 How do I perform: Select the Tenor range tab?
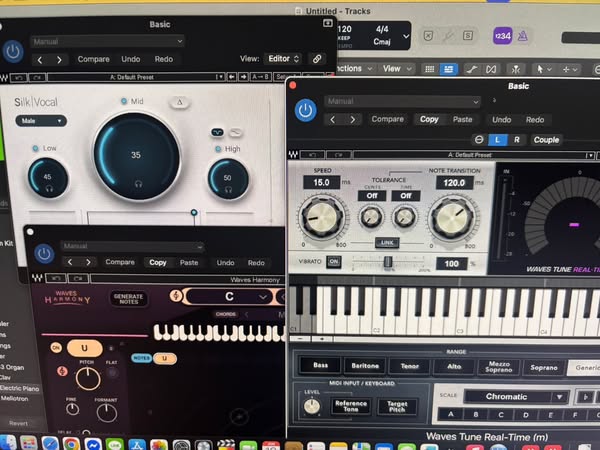[409, 366]
